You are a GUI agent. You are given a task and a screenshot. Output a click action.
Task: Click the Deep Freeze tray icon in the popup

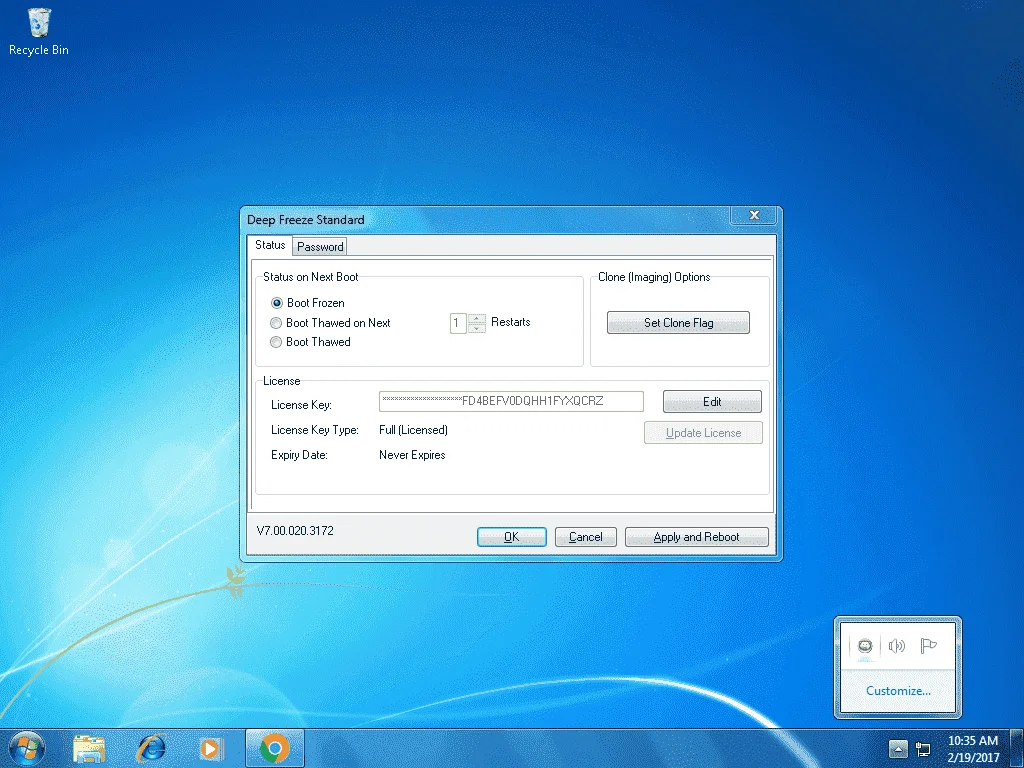(865, 647)
